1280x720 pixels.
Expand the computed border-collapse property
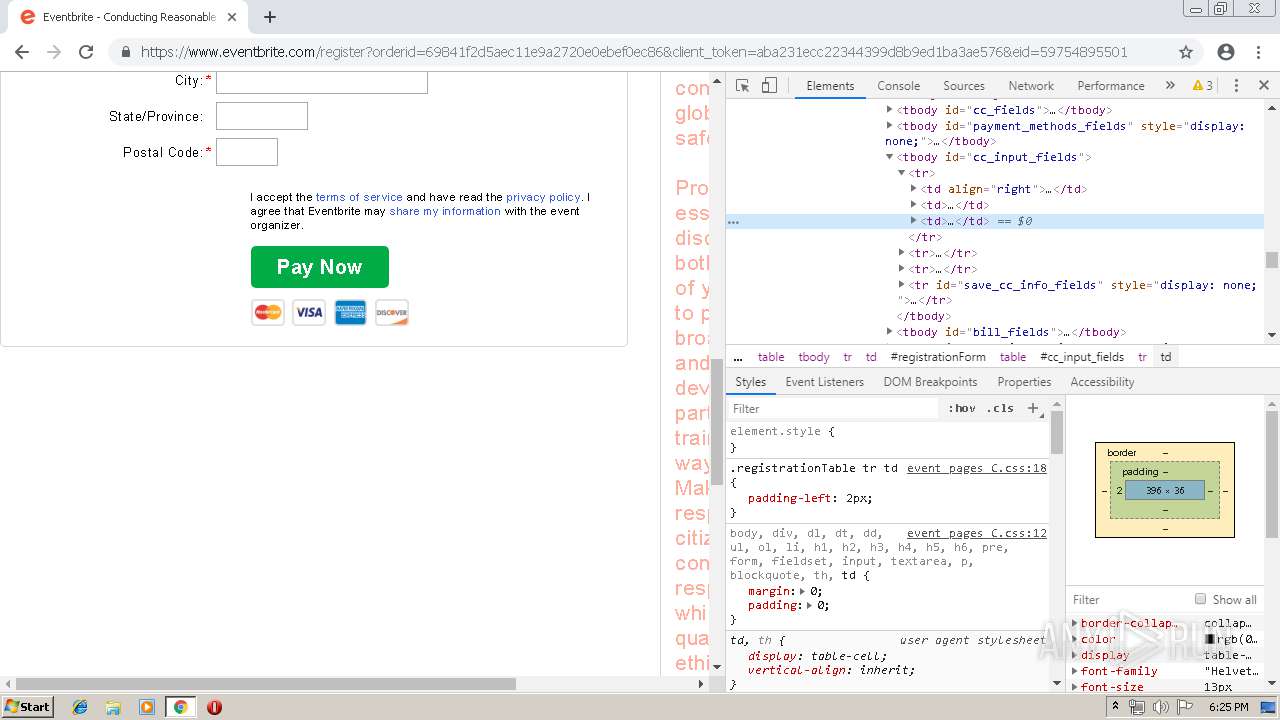pos(1075,623)
